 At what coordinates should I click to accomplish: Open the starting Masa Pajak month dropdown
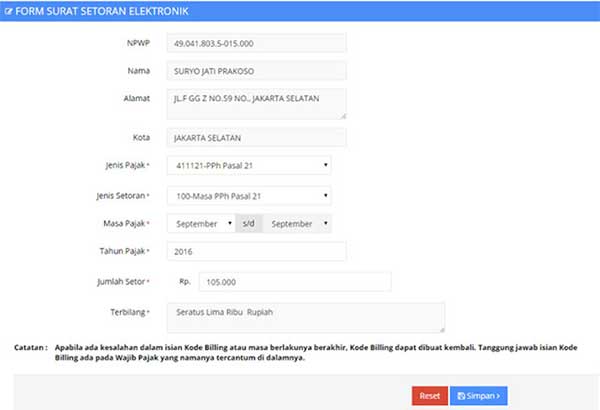[x=201, y=224]
